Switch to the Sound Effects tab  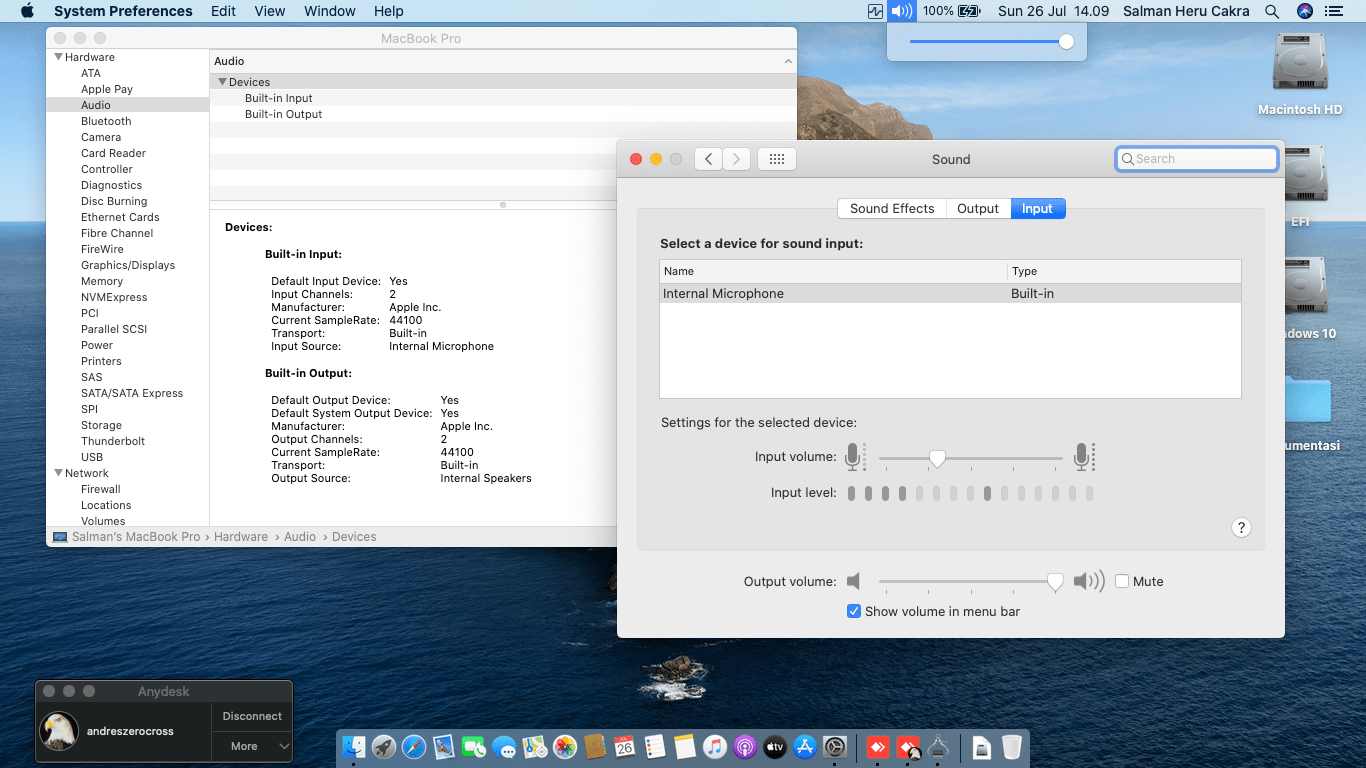[891, 208]
